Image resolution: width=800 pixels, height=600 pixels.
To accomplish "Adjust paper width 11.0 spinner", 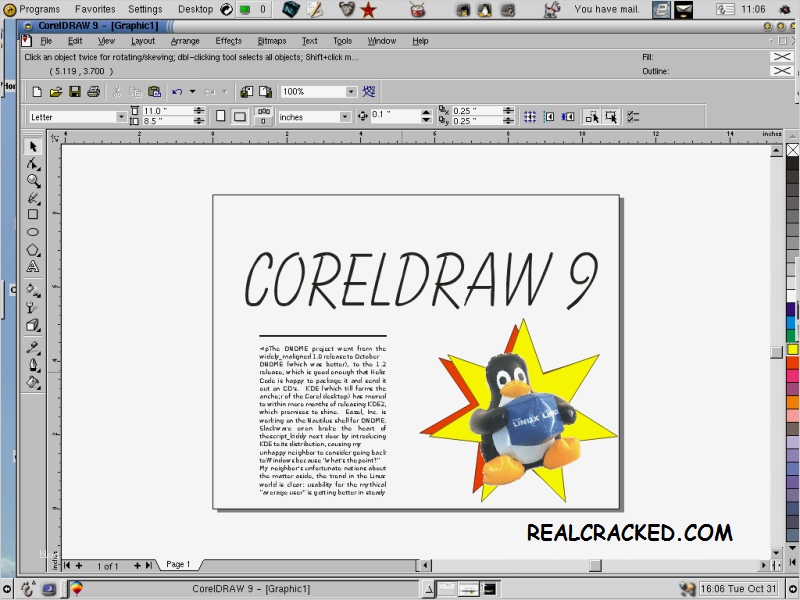I will (x=199, y=111).
